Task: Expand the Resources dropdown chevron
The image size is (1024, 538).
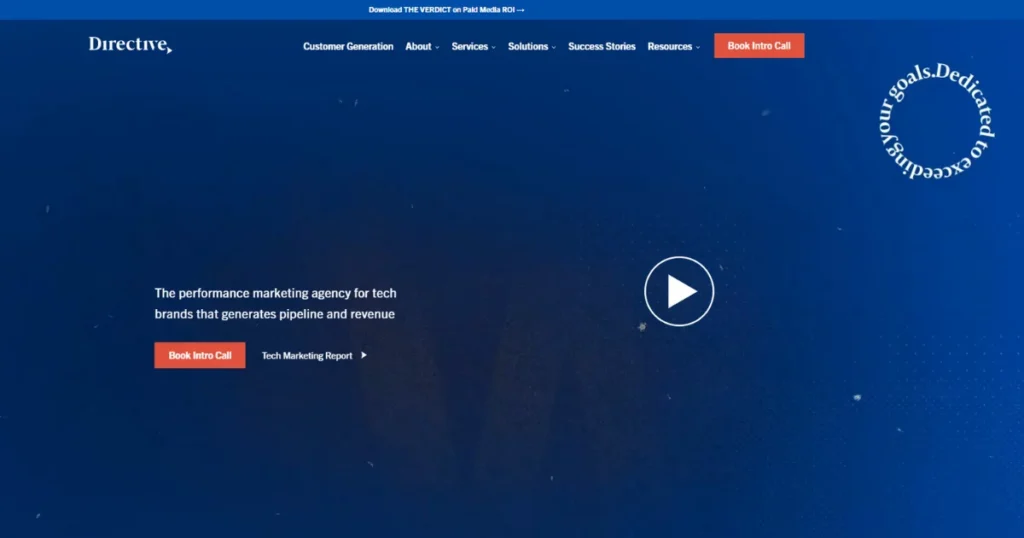Action: pyautogui.click(x=697, y=47)
